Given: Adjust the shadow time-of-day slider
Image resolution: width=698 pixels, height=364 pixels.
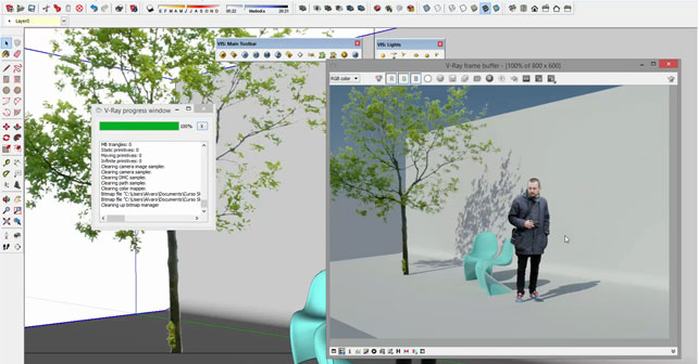Looking at the screenshot, I should point(257,8).
